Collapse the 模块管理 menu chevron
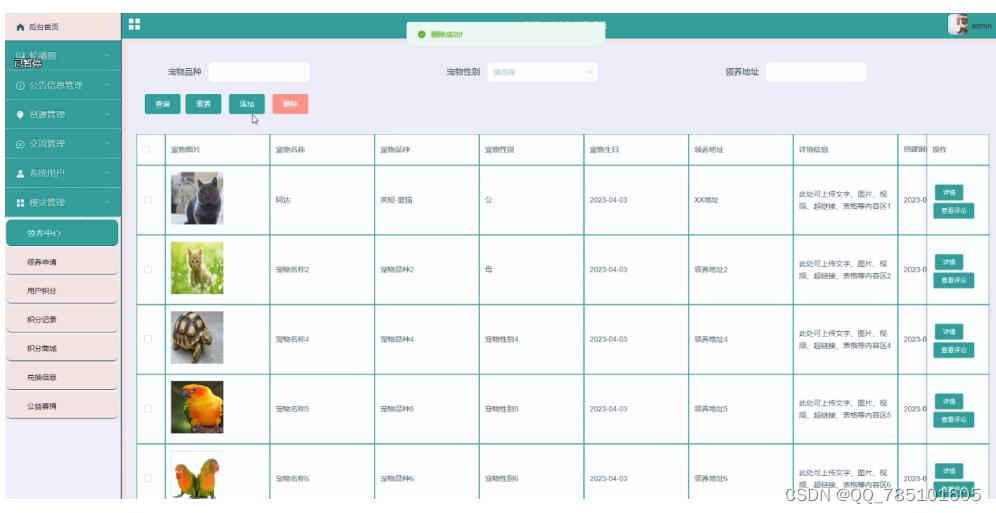This screenshot has width=996, height=513. pos(107,203)
